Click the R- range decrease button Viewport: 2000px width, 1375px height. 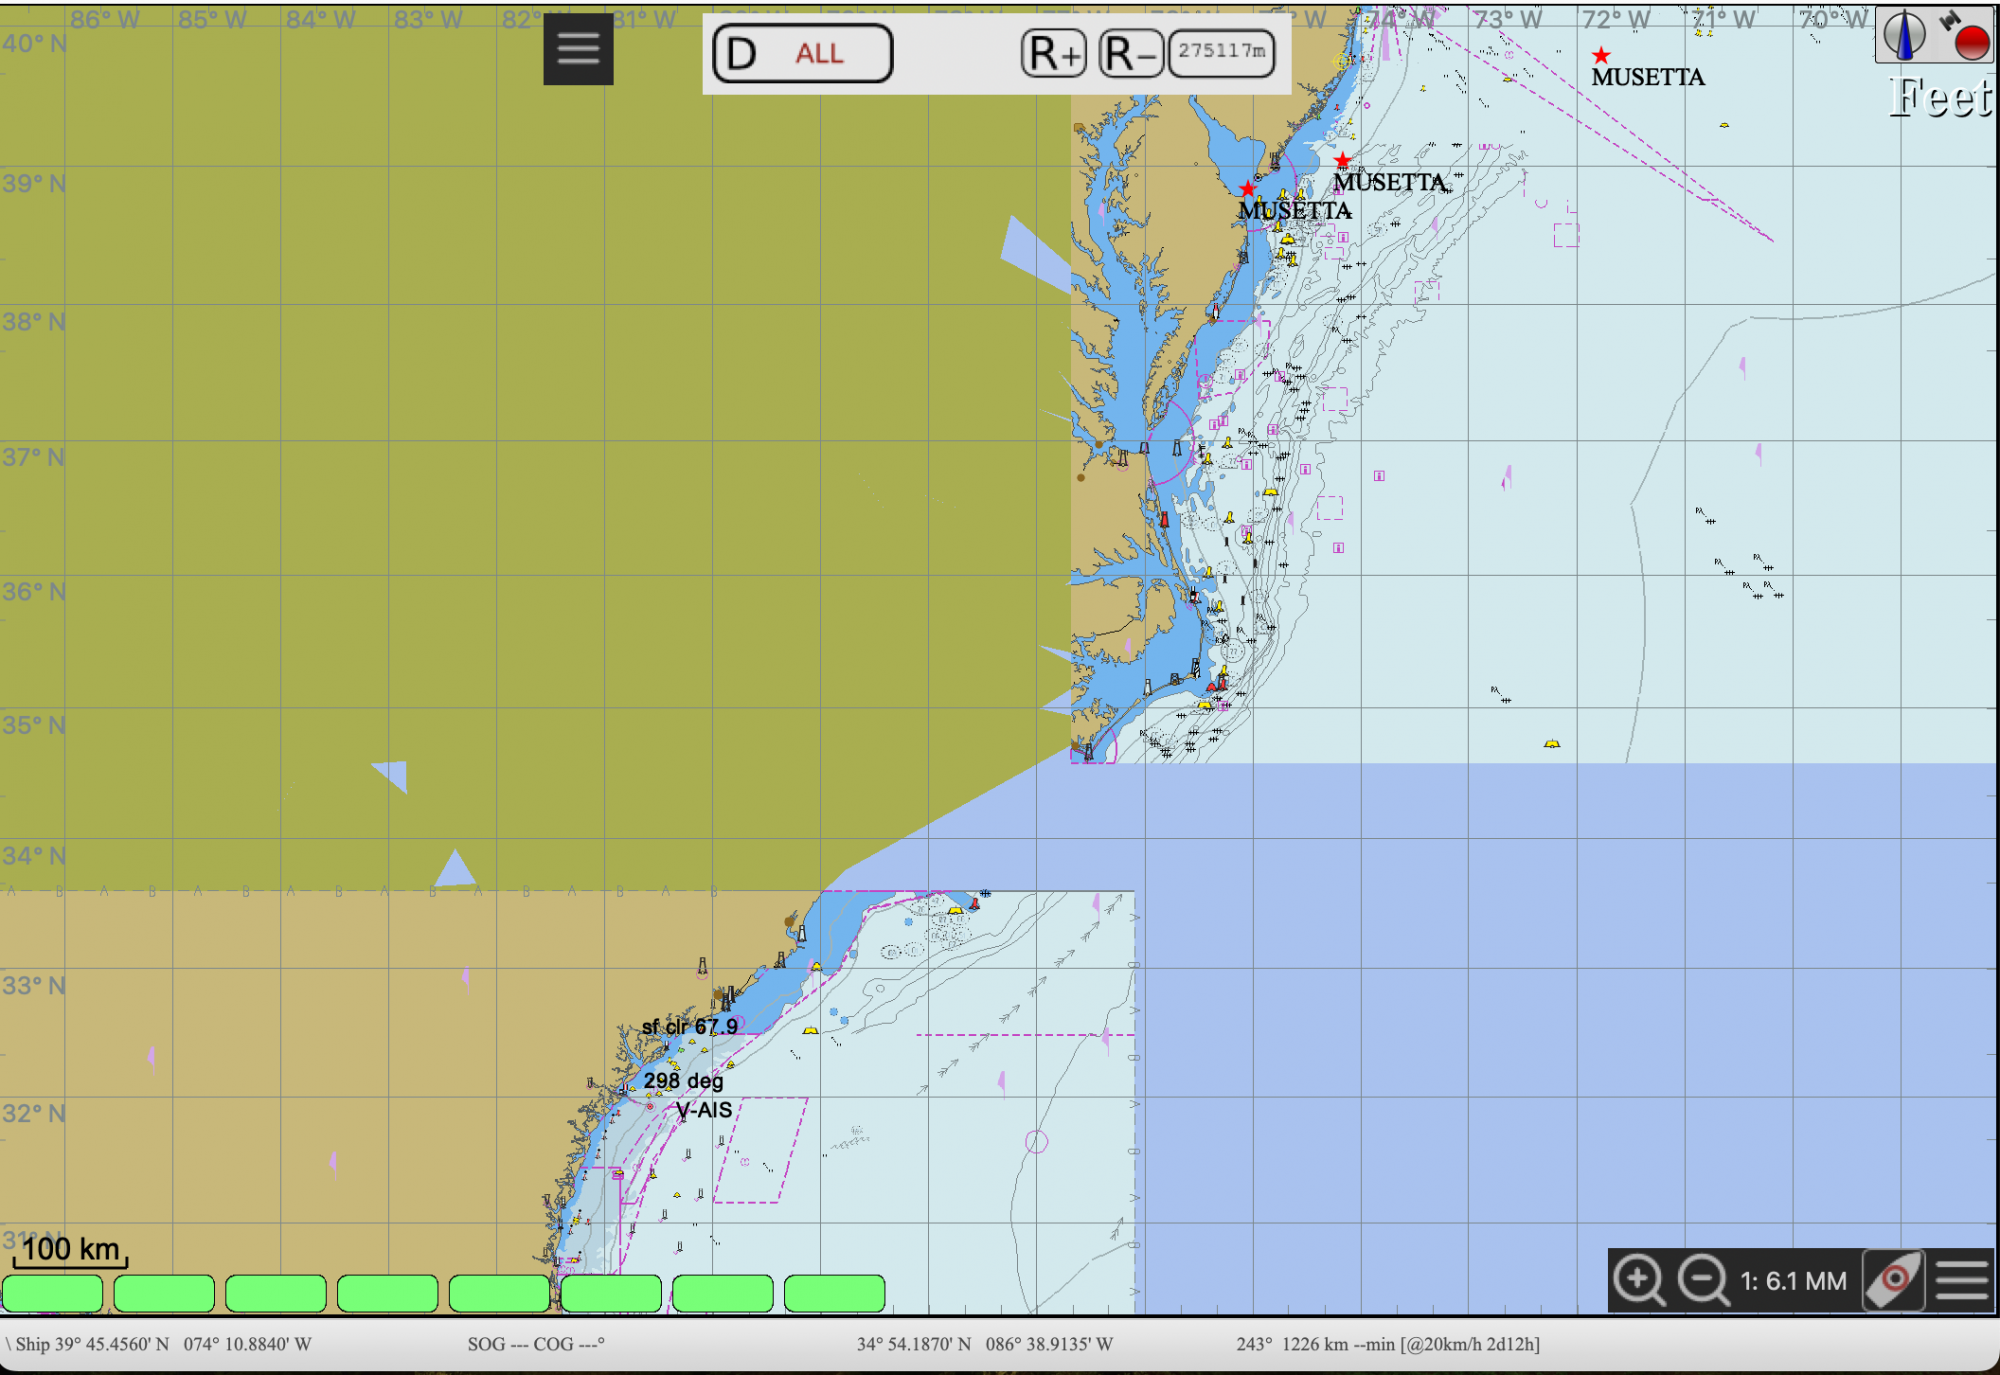click(1130, 53)
